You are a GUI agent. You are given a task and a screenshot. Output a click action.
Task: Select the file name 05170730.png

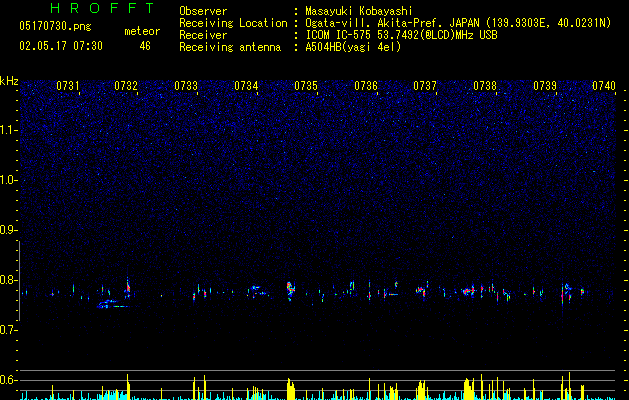tap(55, 27)
